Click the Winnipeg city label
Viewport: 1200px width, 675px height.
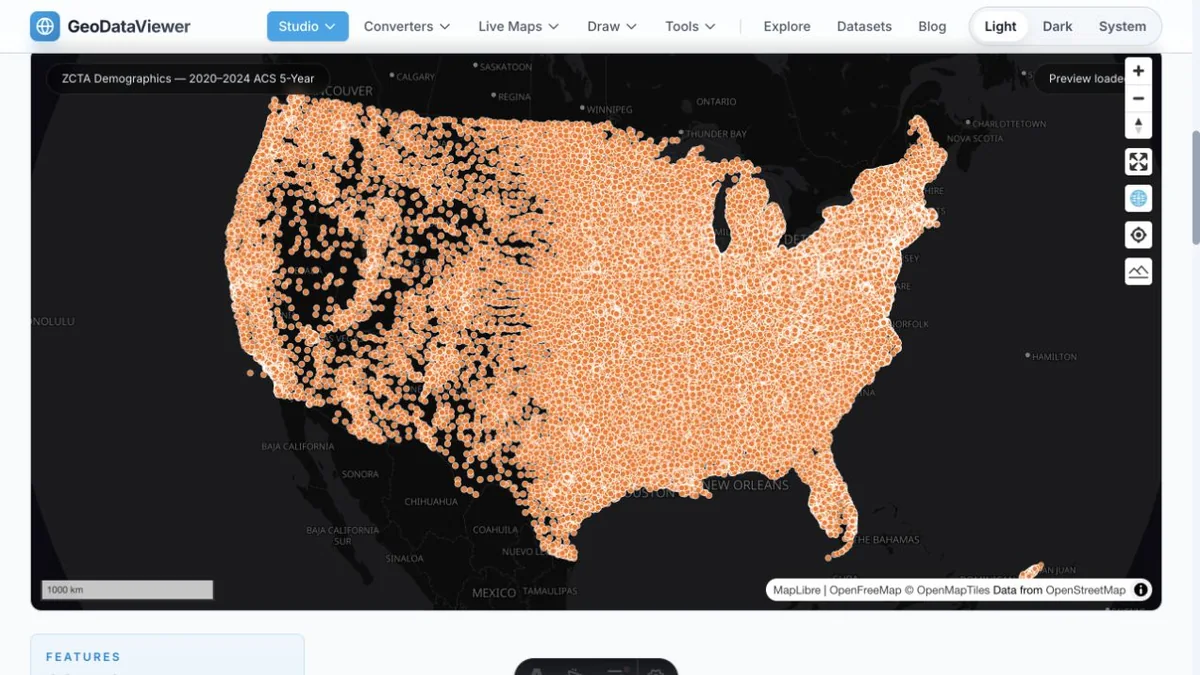610,109
